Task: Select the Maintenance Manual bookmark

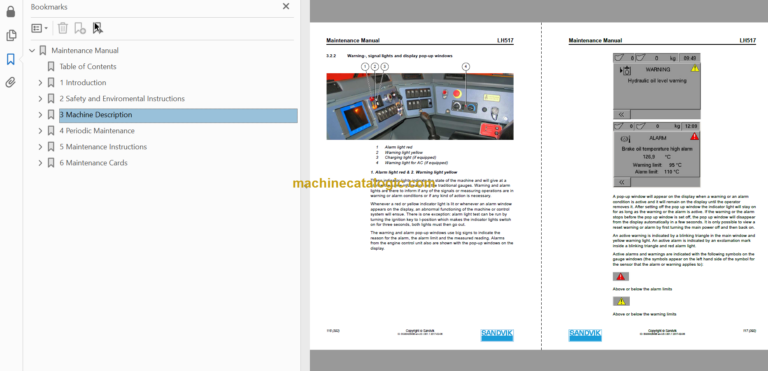Action: [85, 50]
